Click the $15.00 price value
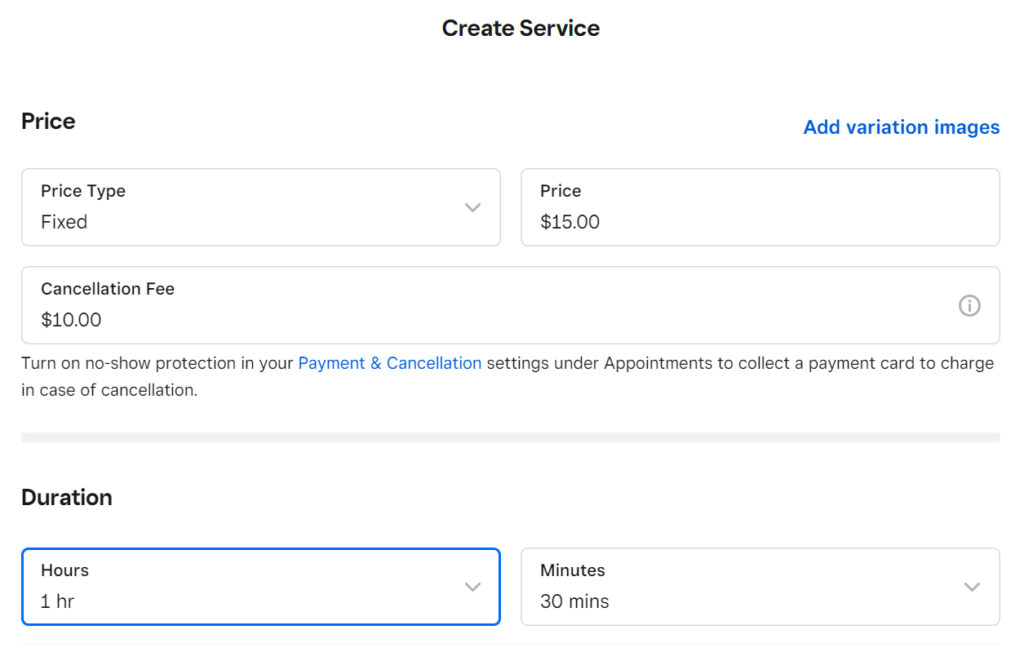This screenshot has height=652, width=1024. coord(569,222)
